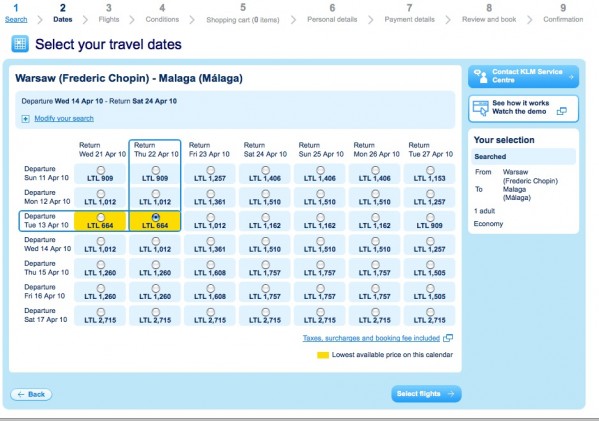Click the Economy class text
The width and height of the screenshot is (599, 421).
(x=488, y=224)
